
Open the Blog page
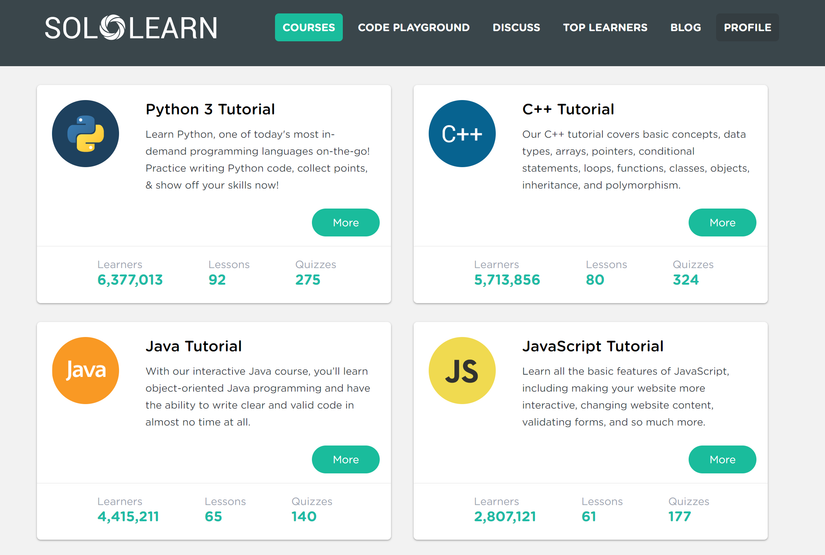pyautogui.click(x=686, y=27)
